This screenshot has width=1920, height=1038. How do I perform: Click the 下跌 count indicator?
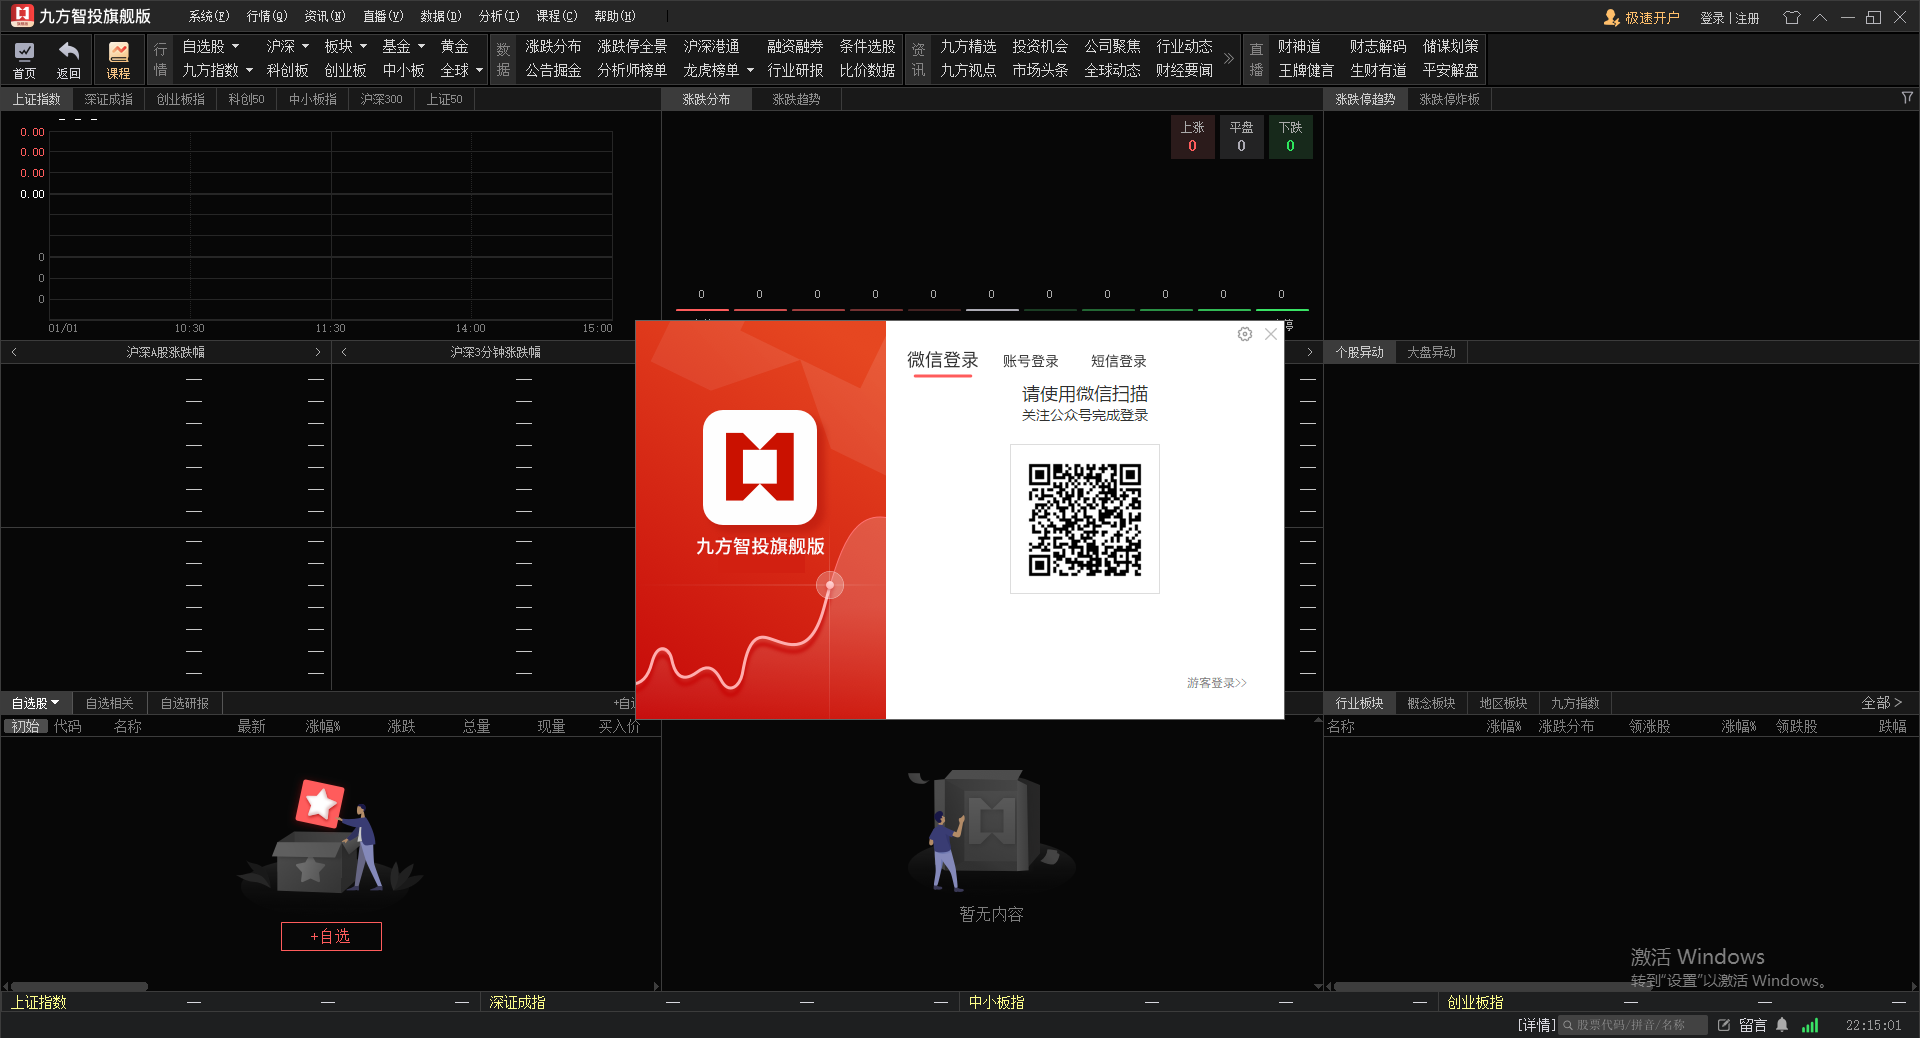(1290, 137)
